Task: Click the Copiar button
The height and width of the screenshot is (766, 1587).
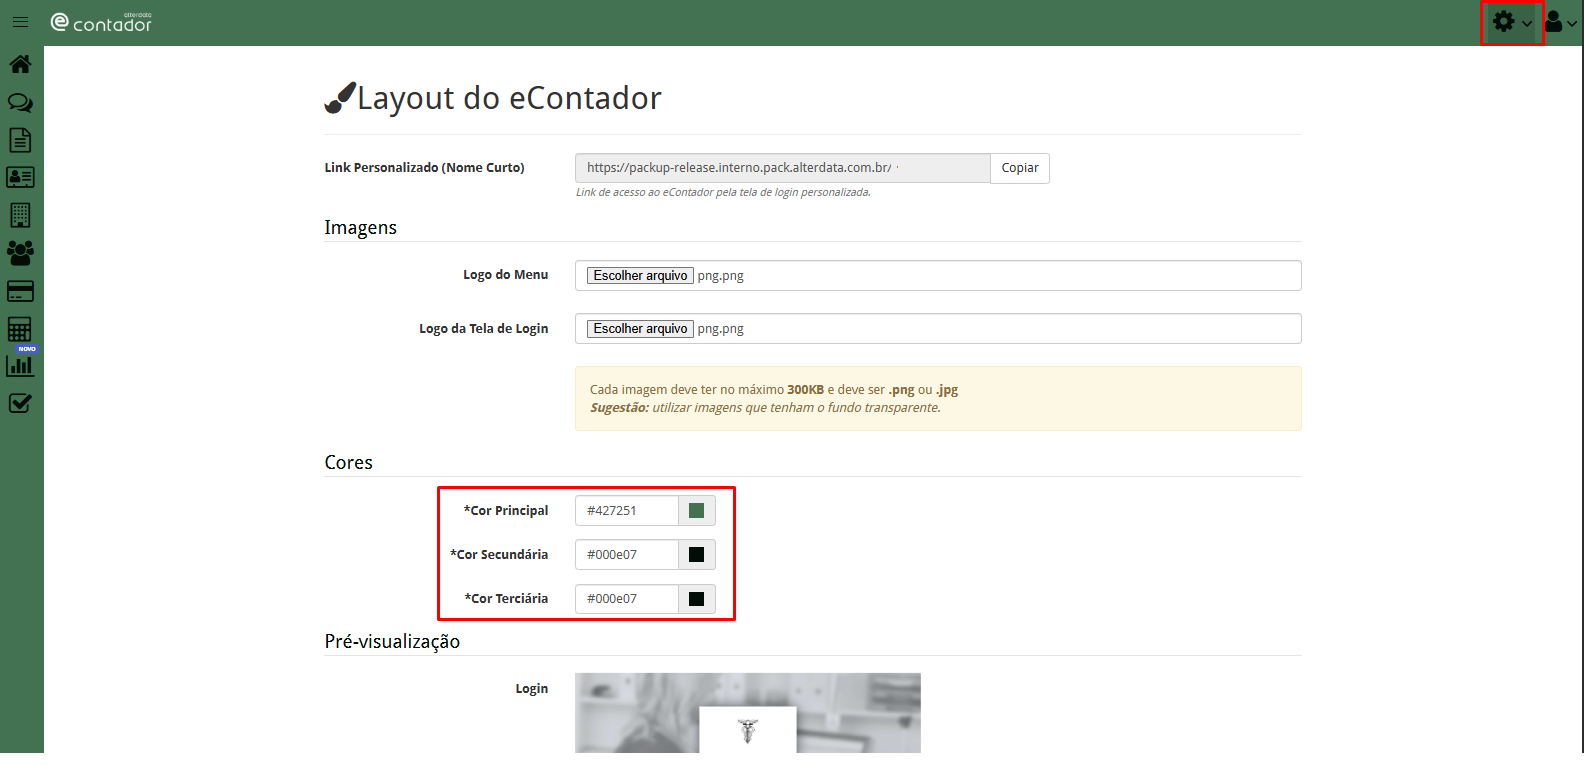Action: [1019, 168]
